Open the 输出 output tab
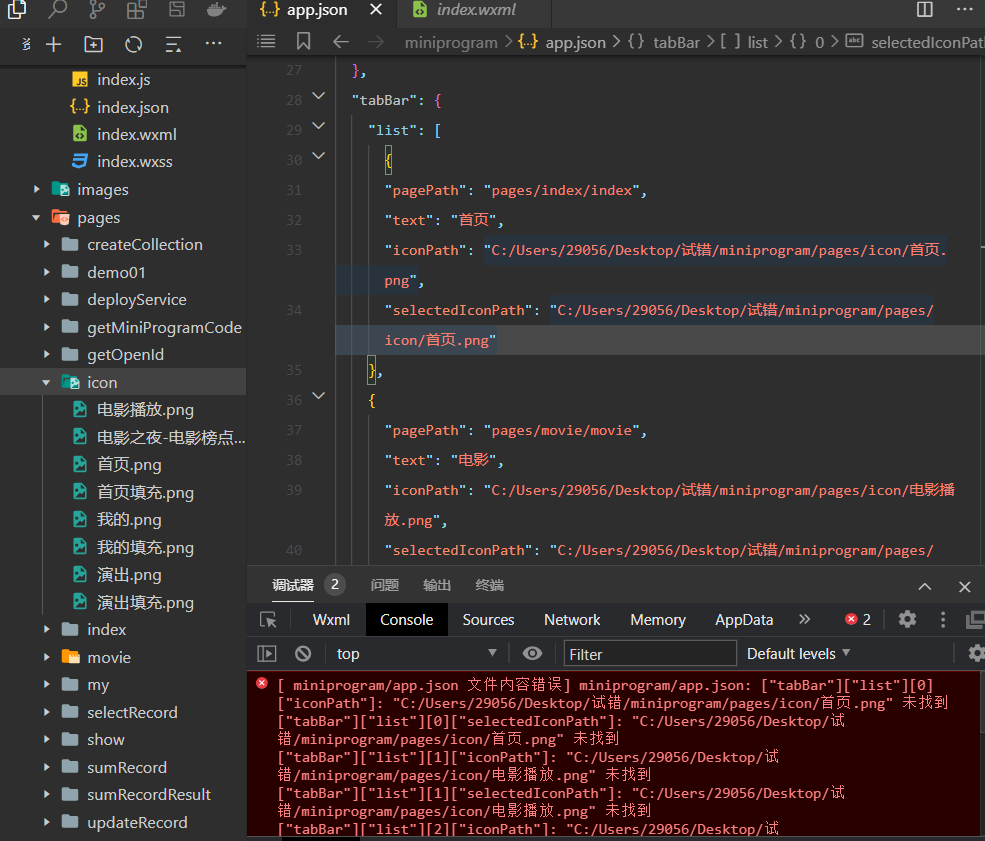The width and height of the screenshot is (985, 841). 437,585
